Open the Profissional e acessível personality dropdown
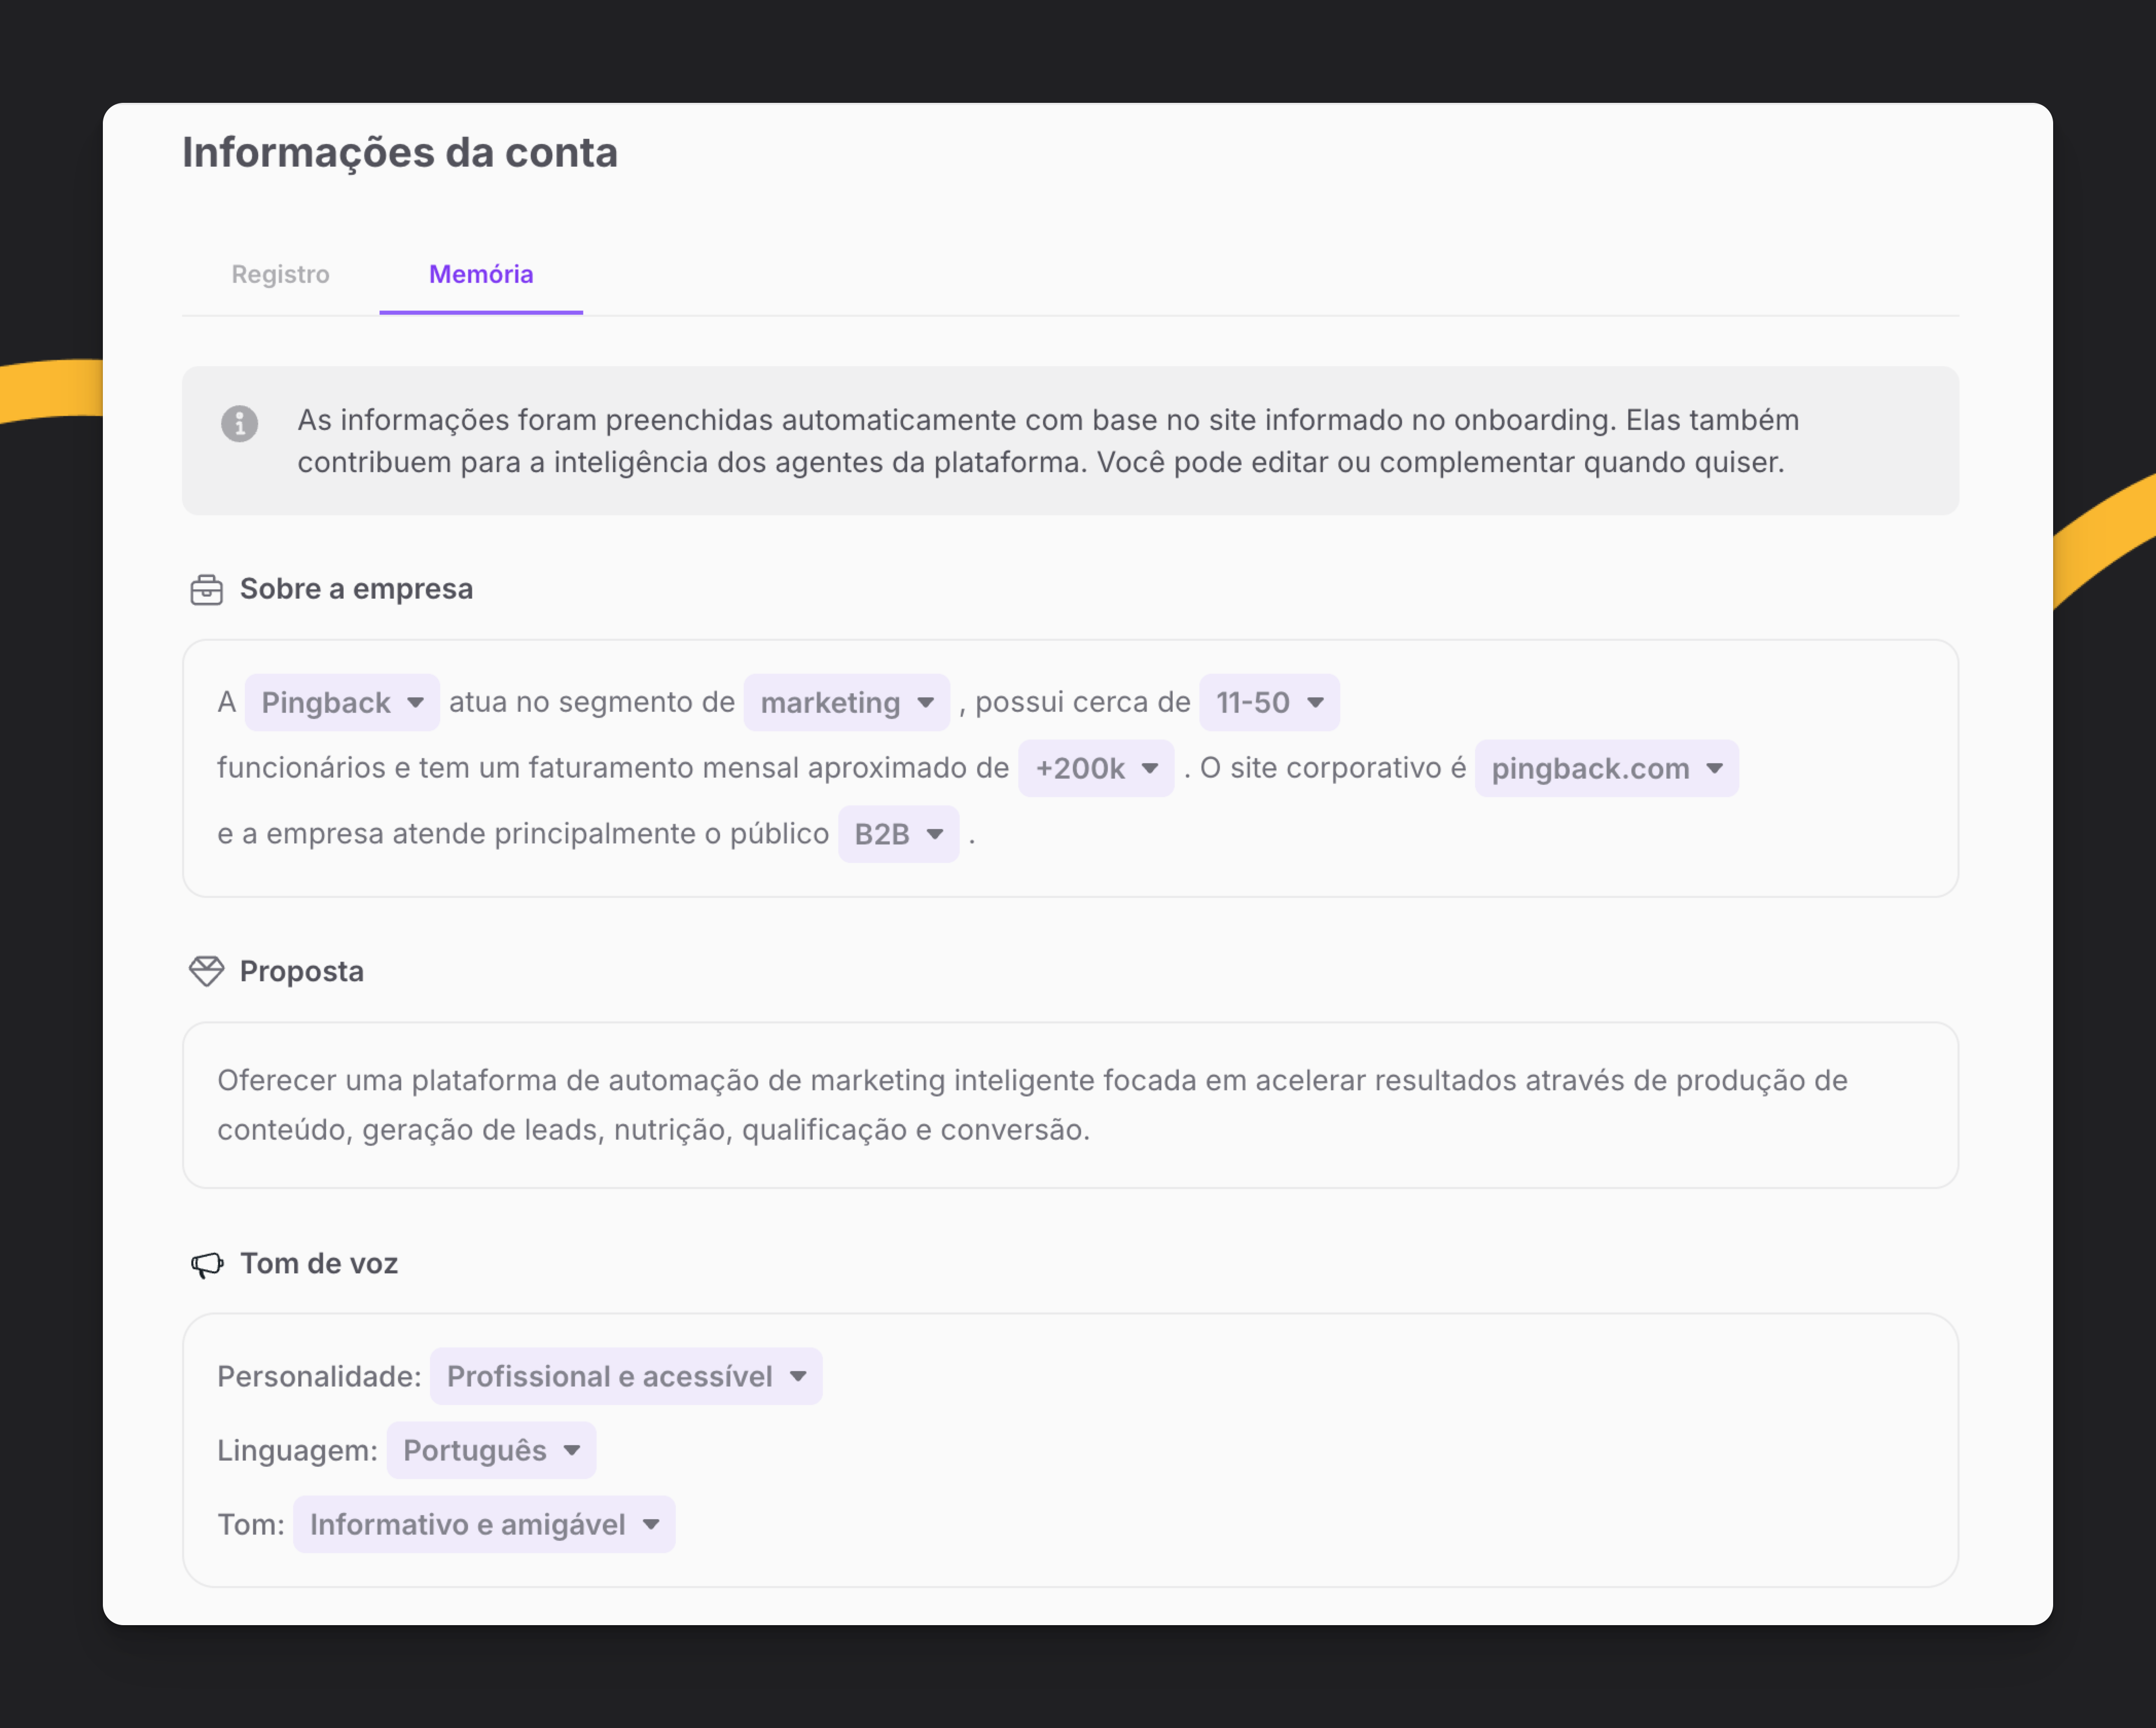The height and width of the screenshot is (1728, 2156). (626, 1376)
